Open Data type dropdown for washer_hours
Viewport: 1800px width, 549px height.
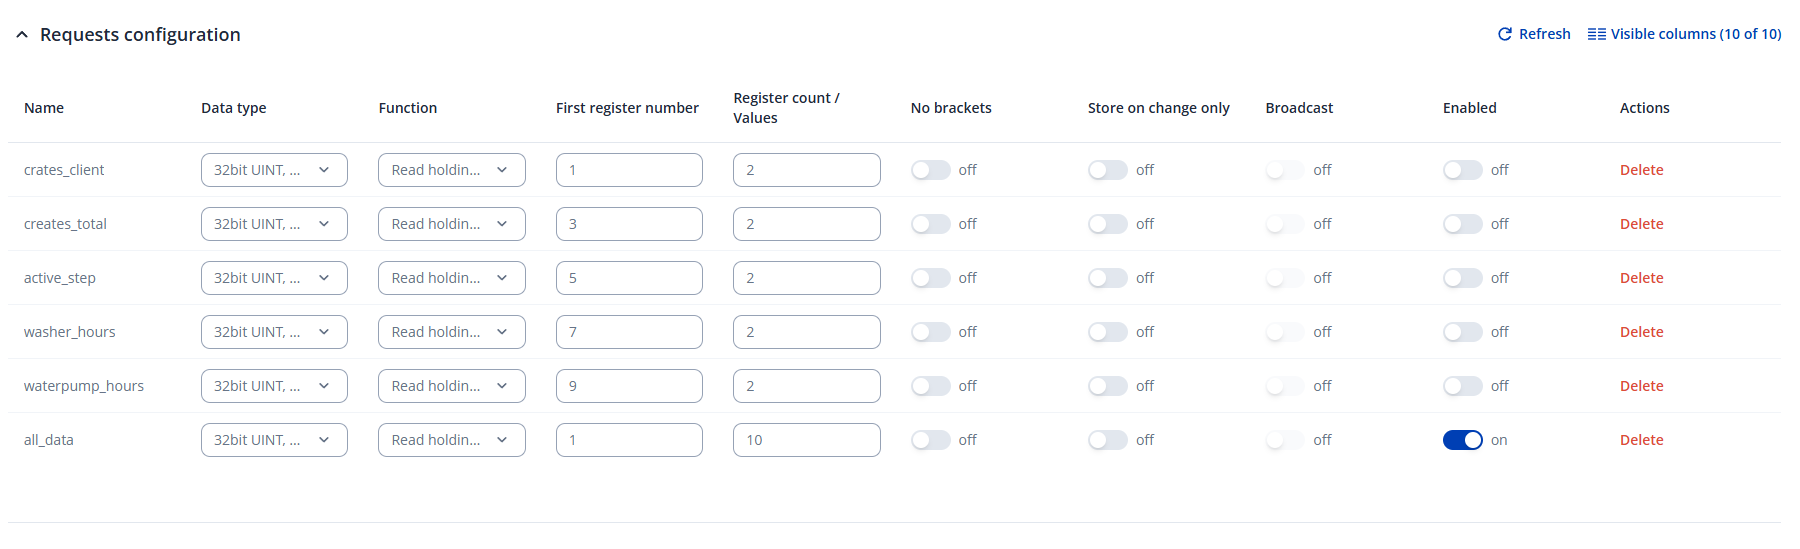pos(274,332)
